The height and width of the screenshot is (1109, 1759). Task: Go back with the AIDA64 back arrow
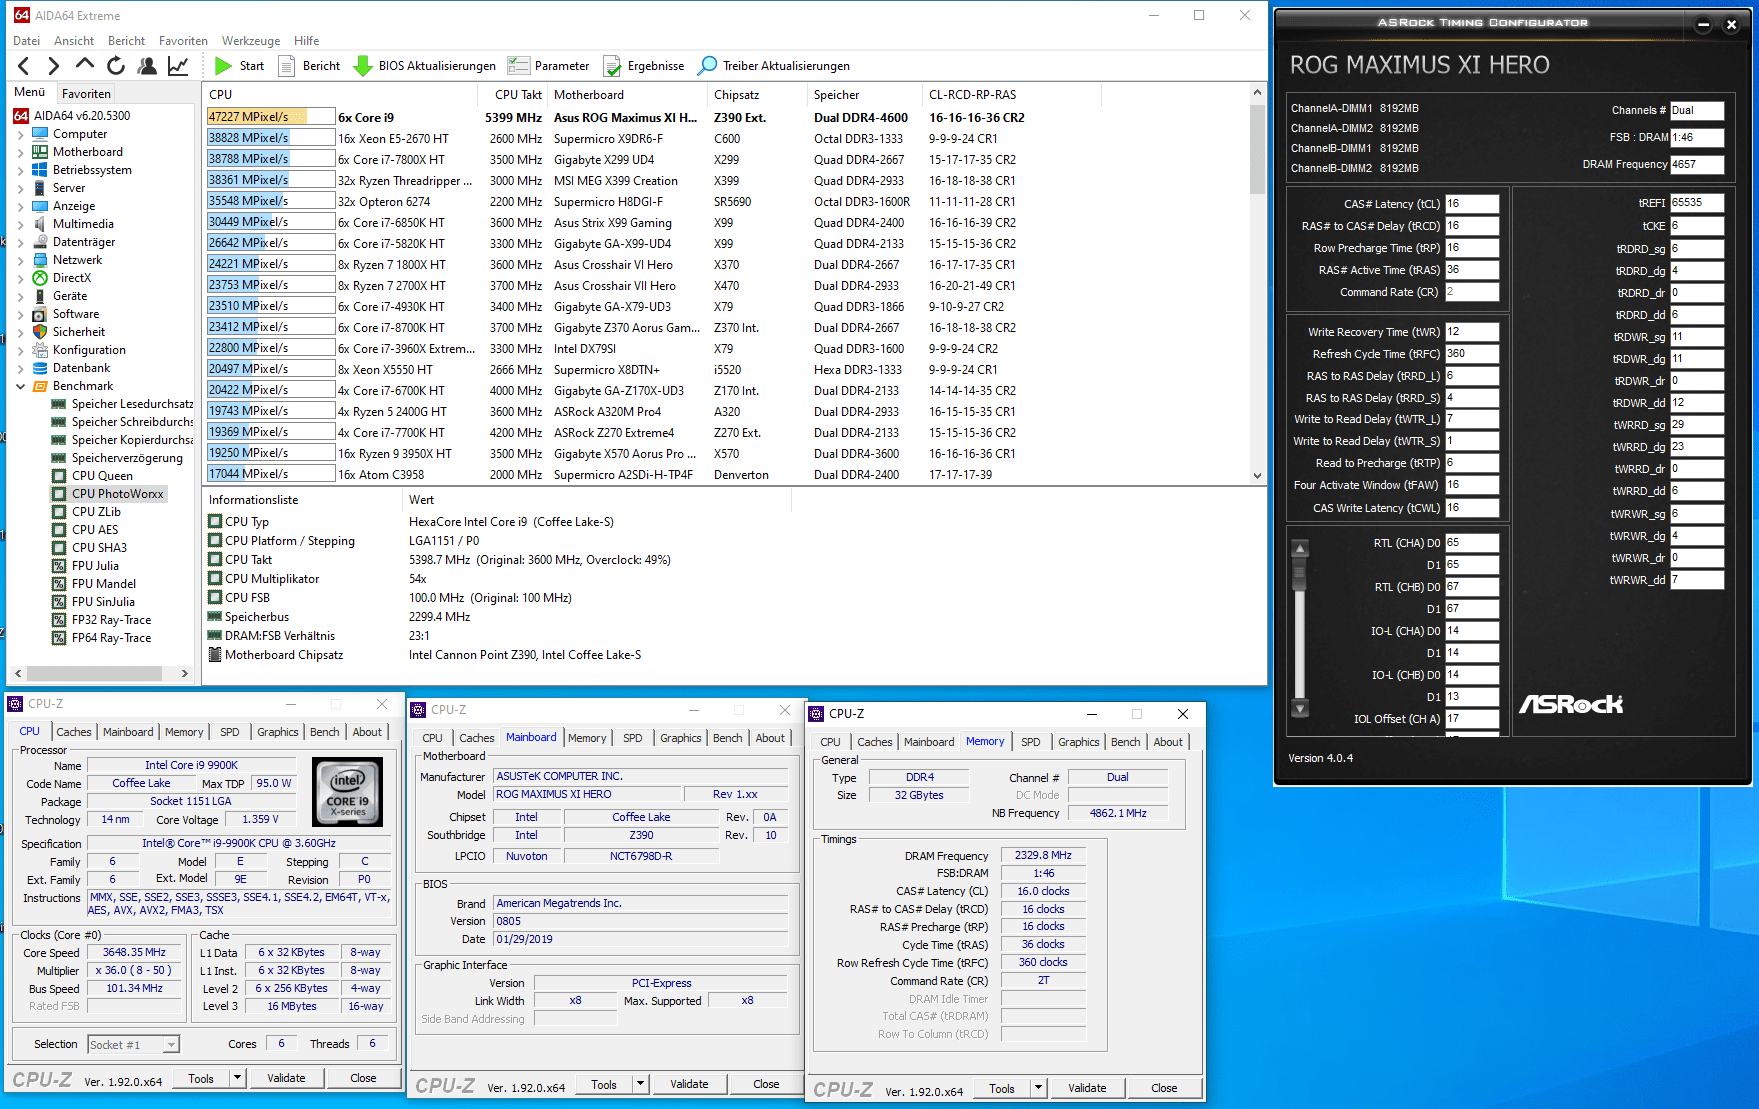pos(24,66)
